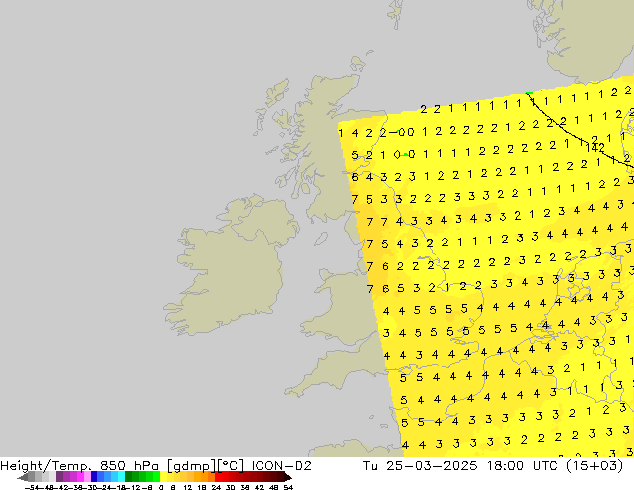634x490 pixels.
Task: Click the '[gdmp]' unit label
Action: (192, 466)
